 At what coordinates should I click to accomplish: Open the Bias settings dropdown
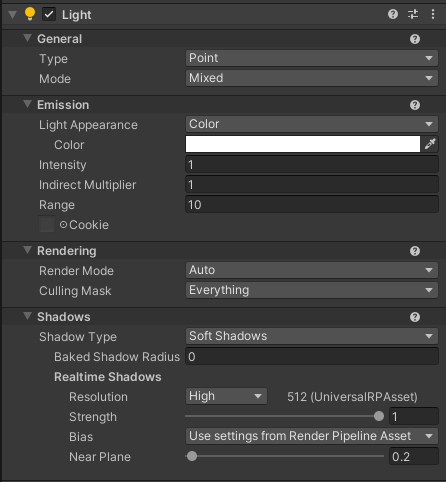pos(312,436)
